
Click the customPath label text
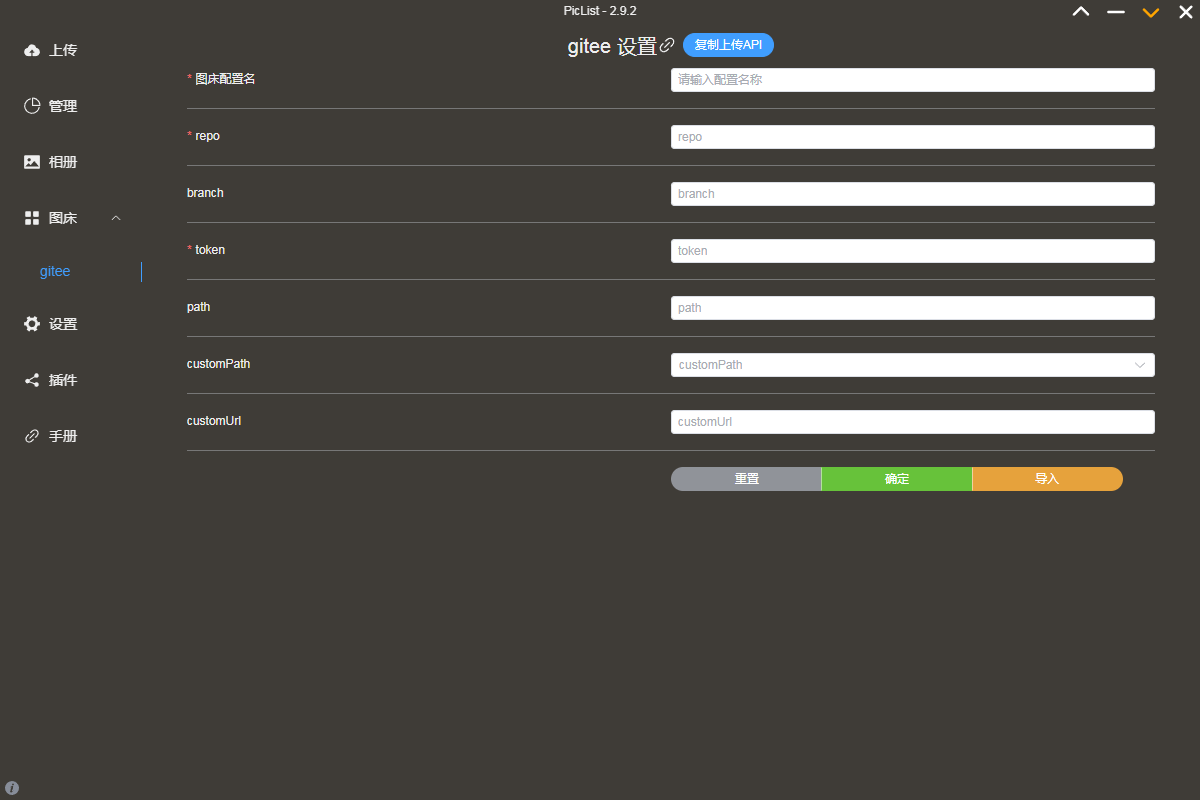point(218,364)
